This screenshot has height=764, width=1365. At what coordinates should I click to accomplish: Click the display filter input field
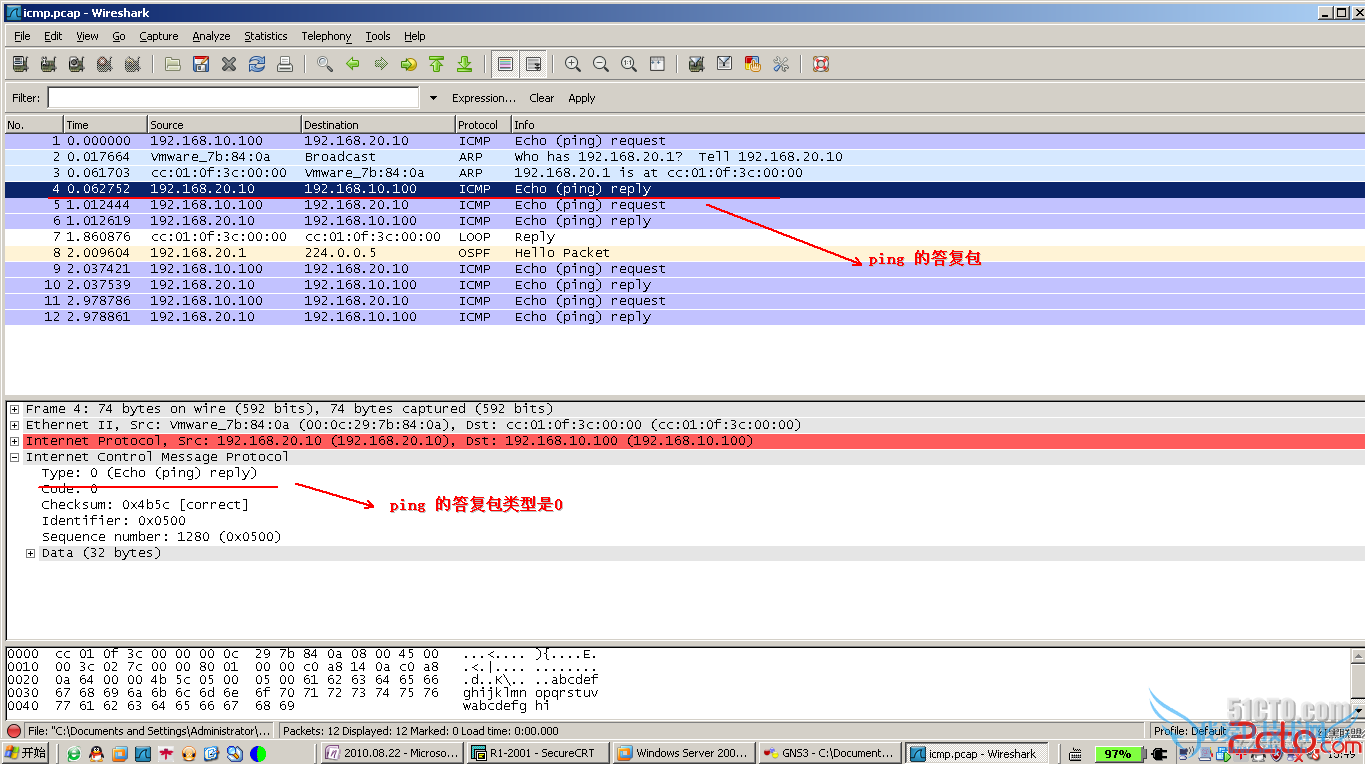point(233,98)
